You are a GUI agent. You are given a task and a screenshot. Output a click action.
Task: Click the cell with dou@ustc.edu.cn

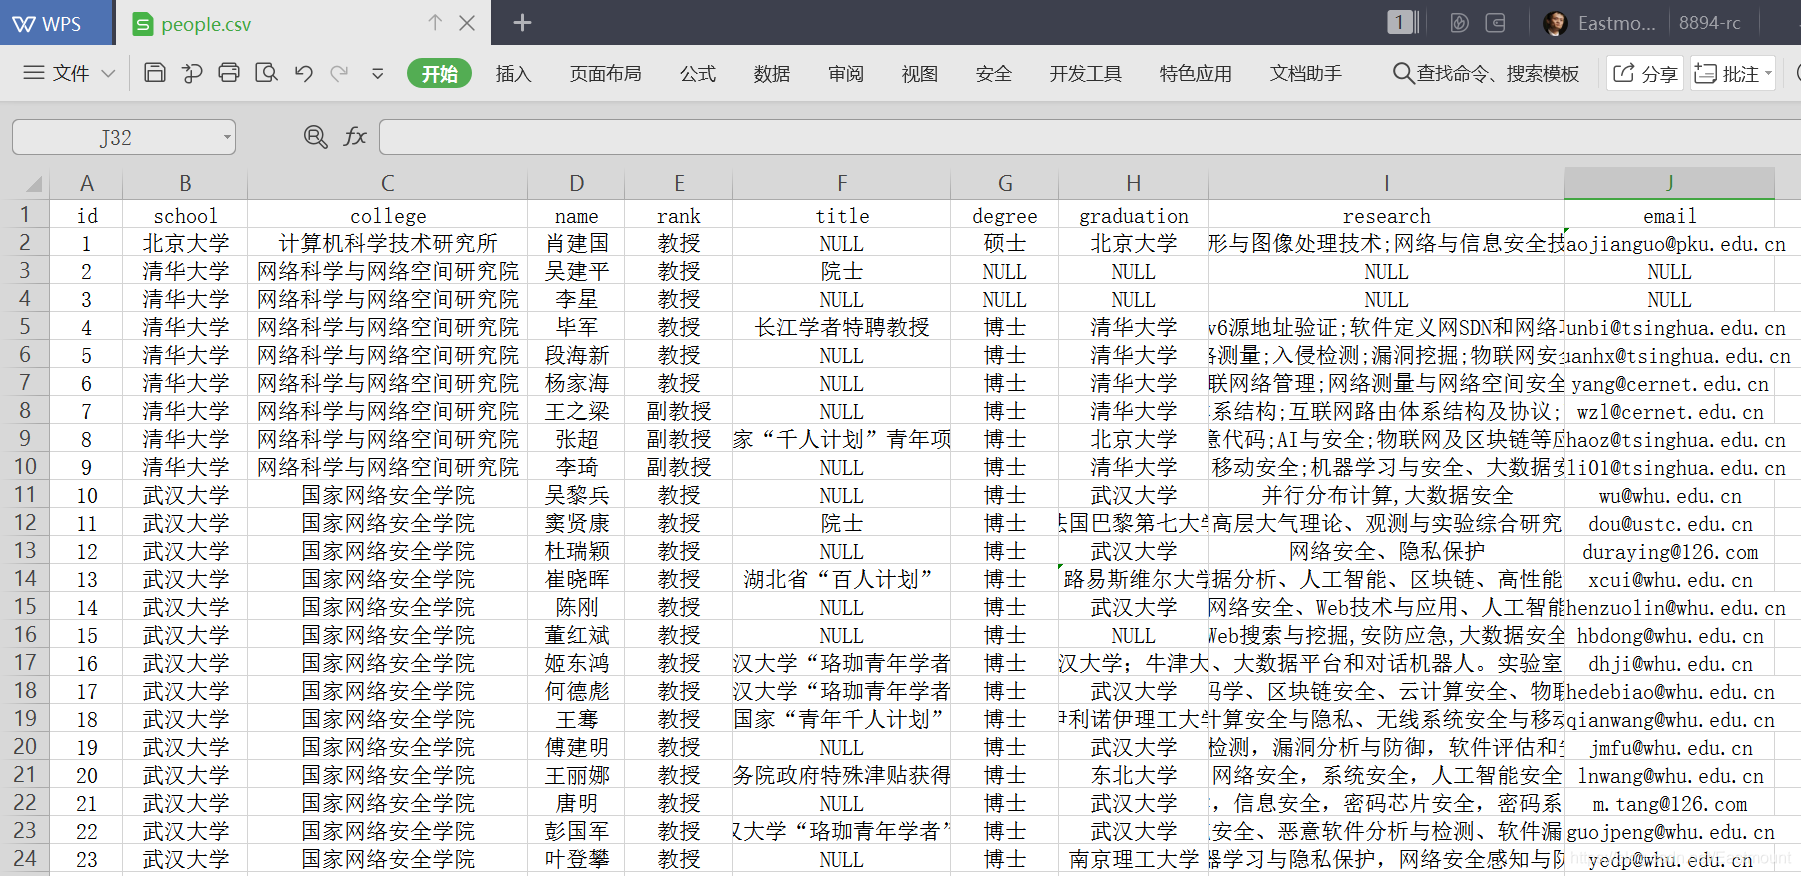coord(1669,524)
